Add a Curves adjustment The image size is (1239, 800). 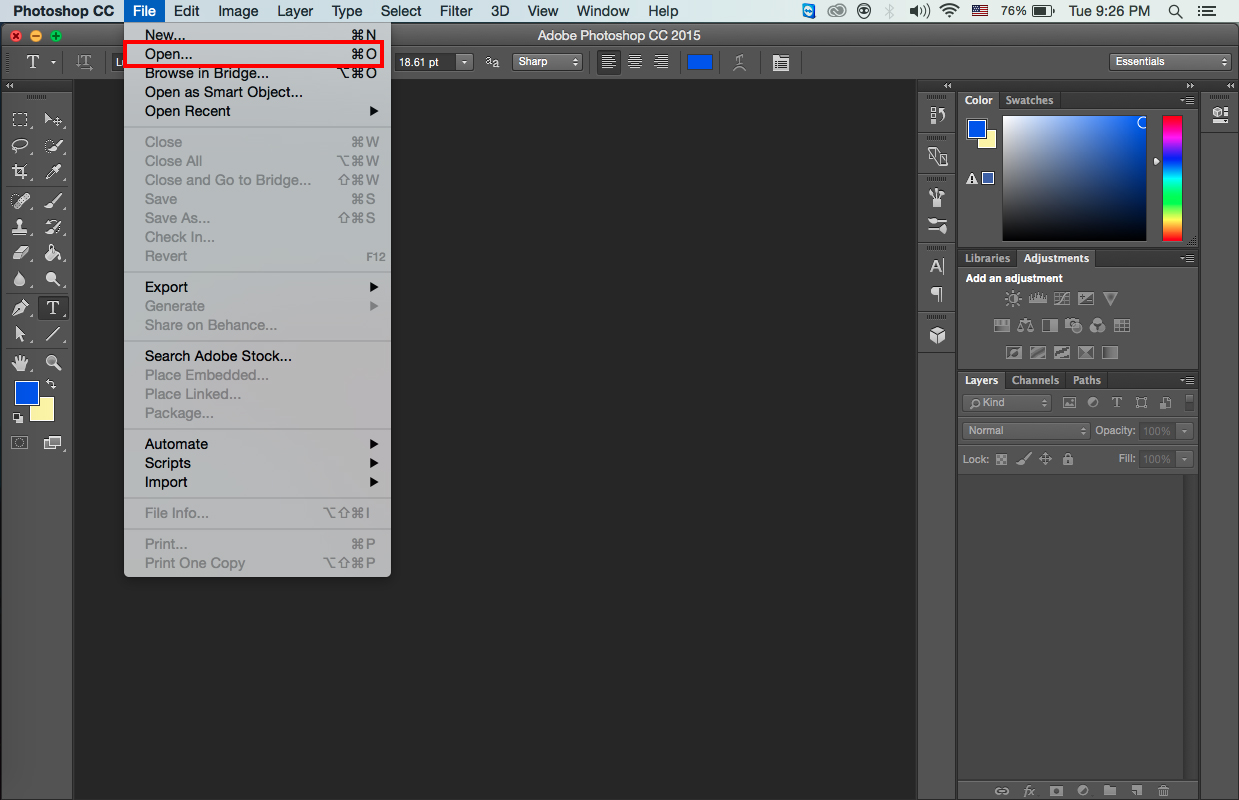click(1062, 299)
